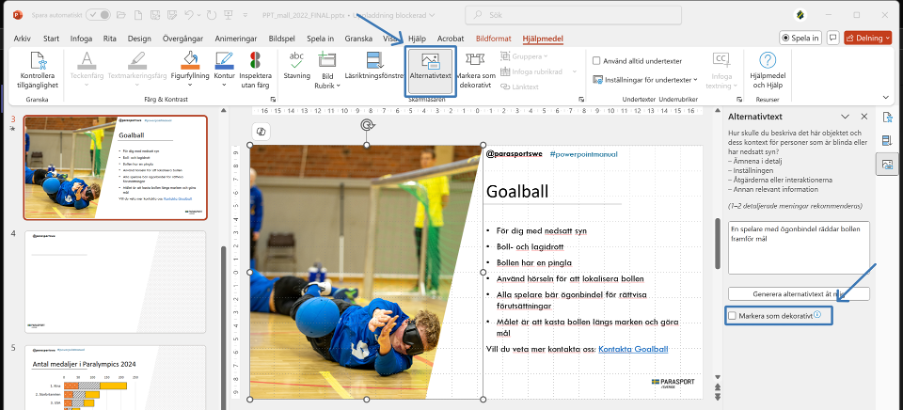The image size is (904, 410).
Task: Select slide 4 thumbnail
Action: click(x=115, y=282)
